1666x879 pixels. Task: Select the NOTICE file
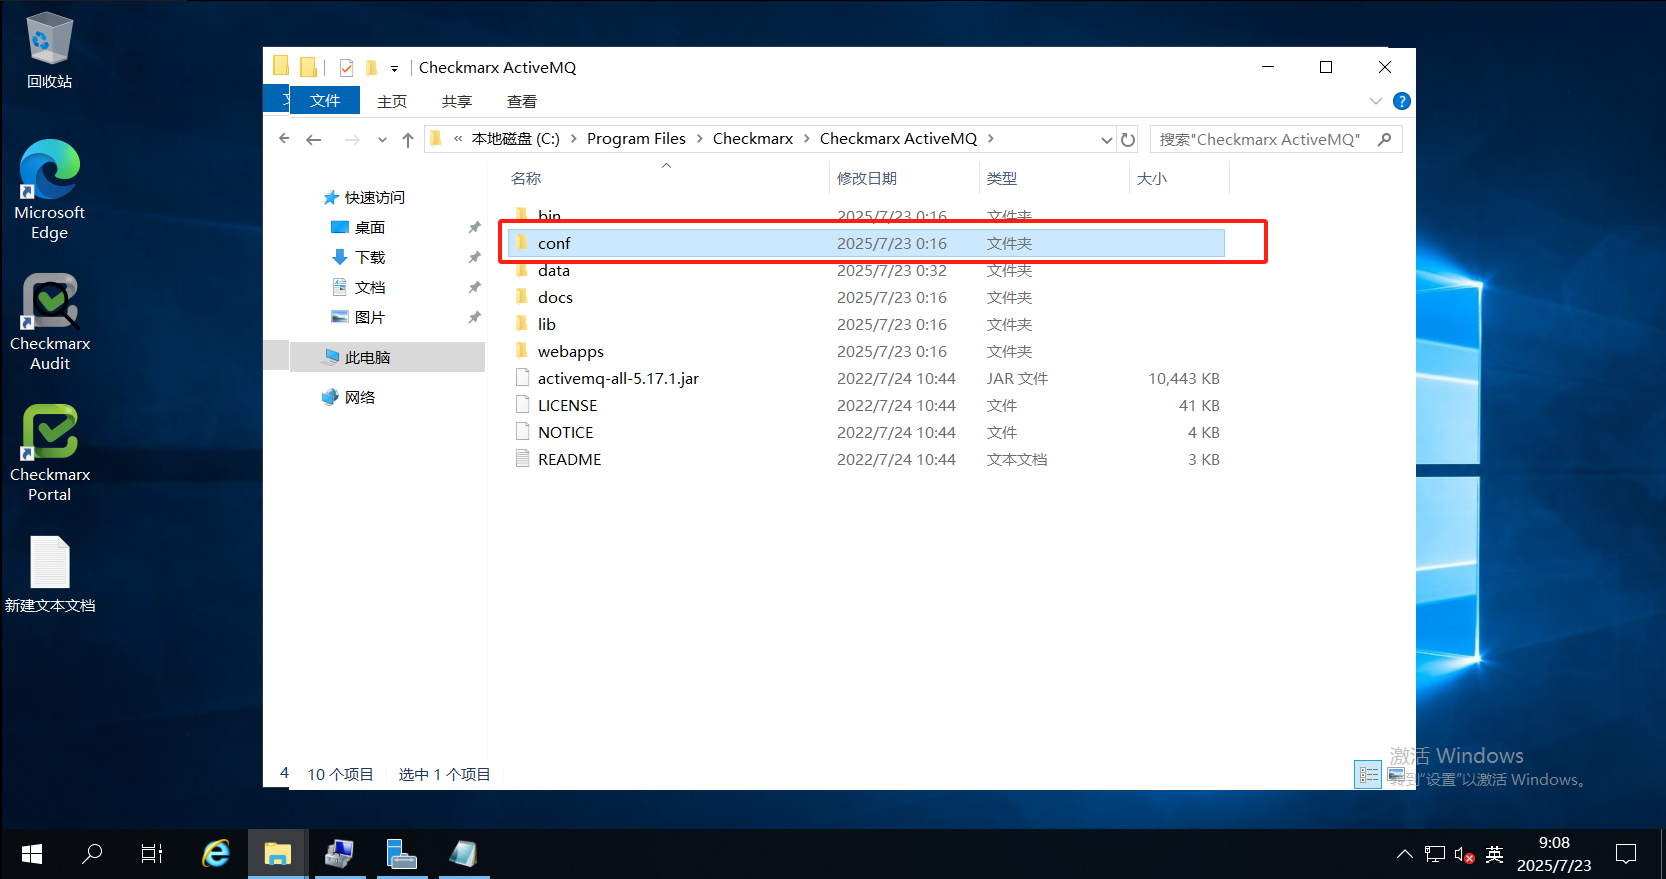point(867,432)
